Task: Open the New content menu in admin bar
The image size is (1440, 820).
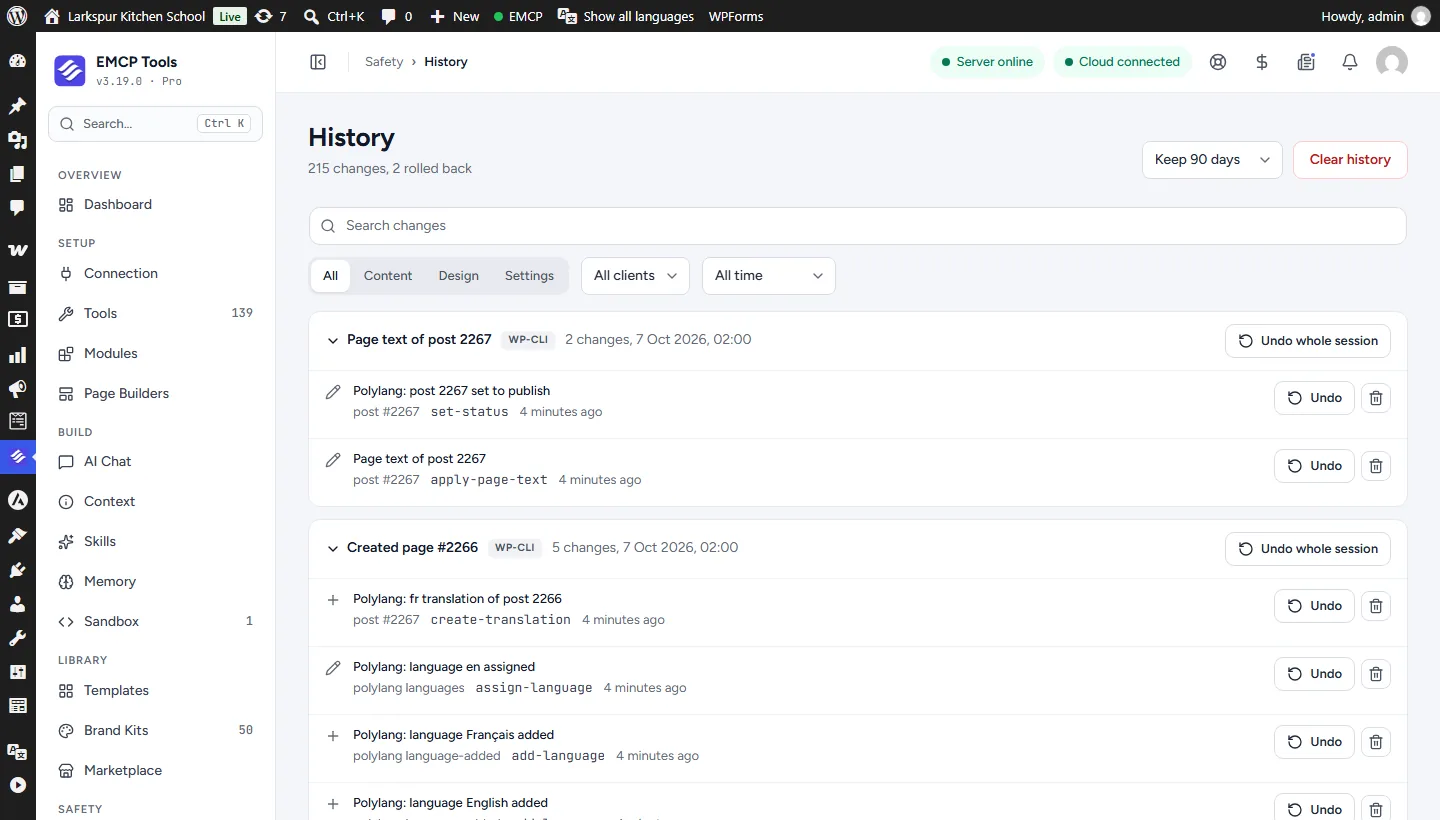Action: click(454, 16)
